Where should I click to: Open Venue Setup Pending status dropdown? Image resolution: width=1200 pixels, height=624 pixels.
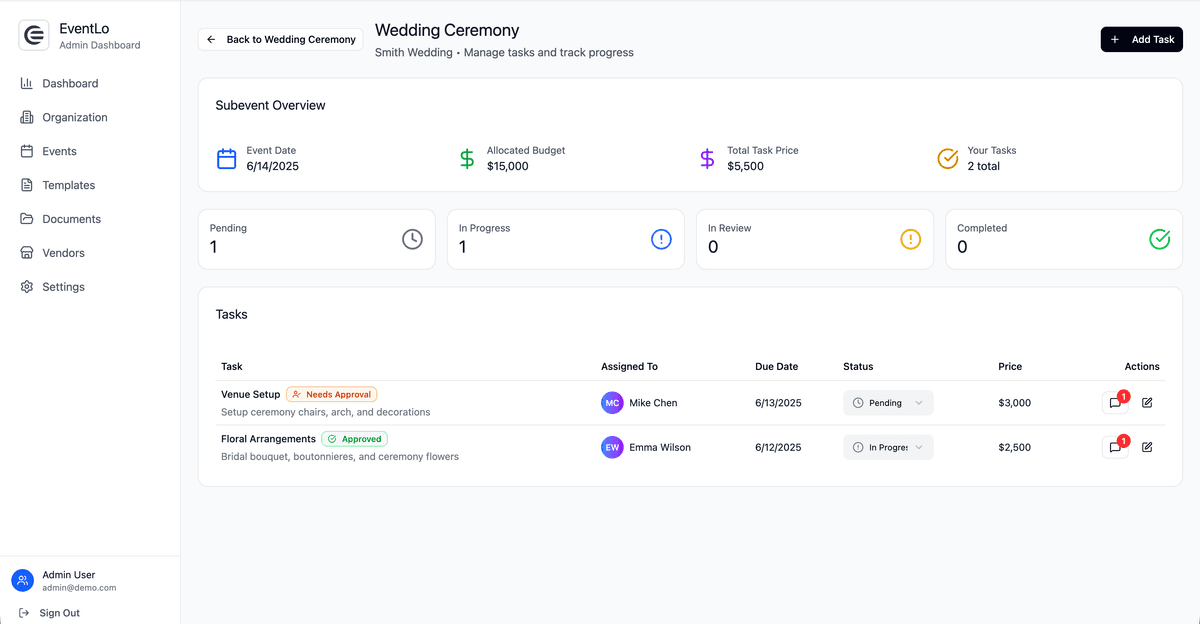coord(888,403)
